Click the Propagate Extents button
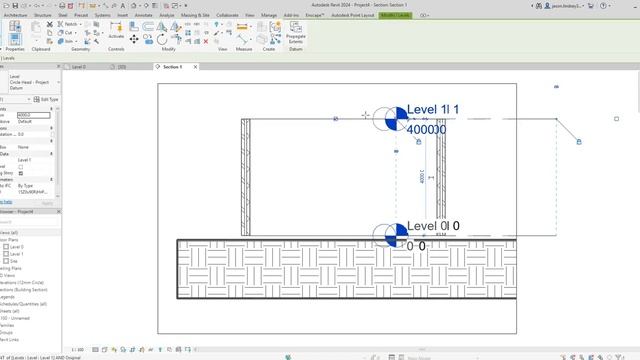 point(296,33)
